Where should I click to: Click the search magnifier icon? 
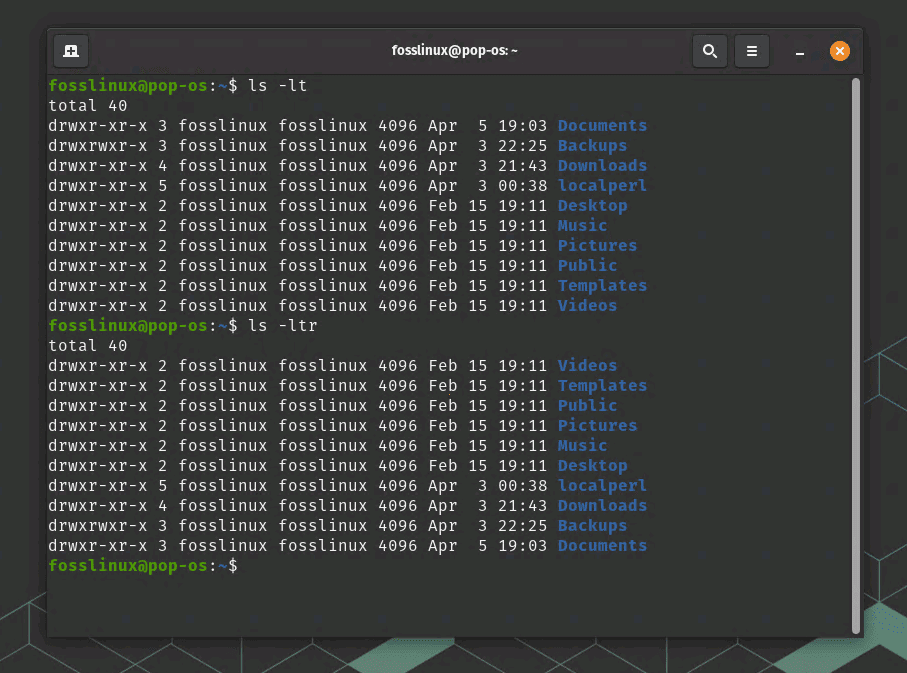pos(710,51)
